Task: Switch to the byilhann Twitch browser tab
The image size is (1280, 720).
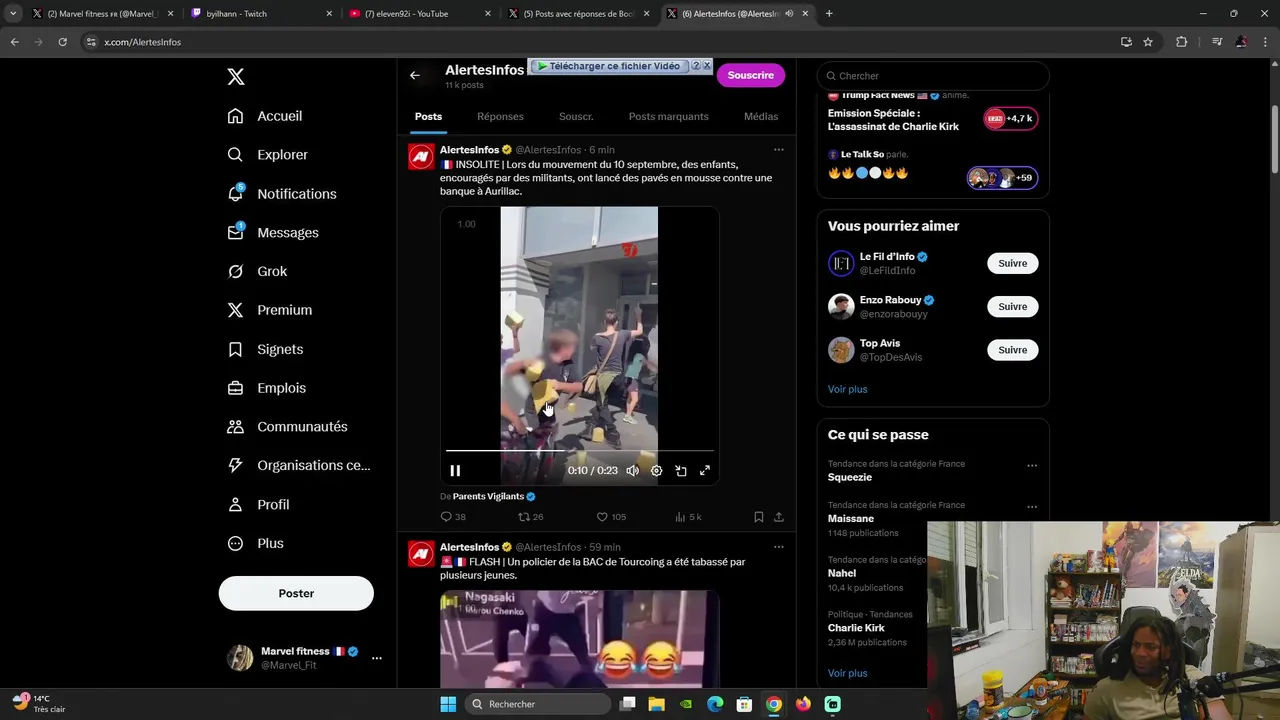Action: pos(261,14)
